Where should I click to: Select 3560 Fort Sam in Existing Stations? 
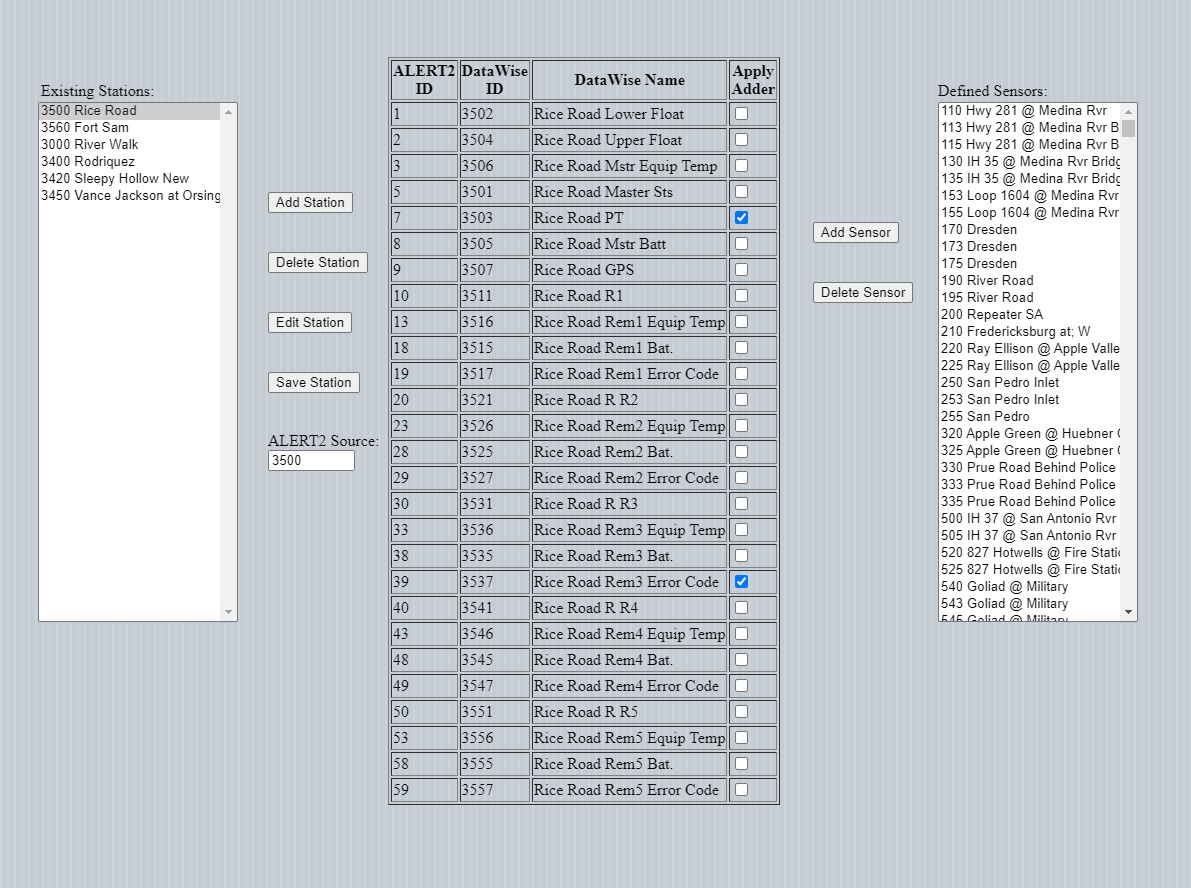pos(85,128)
